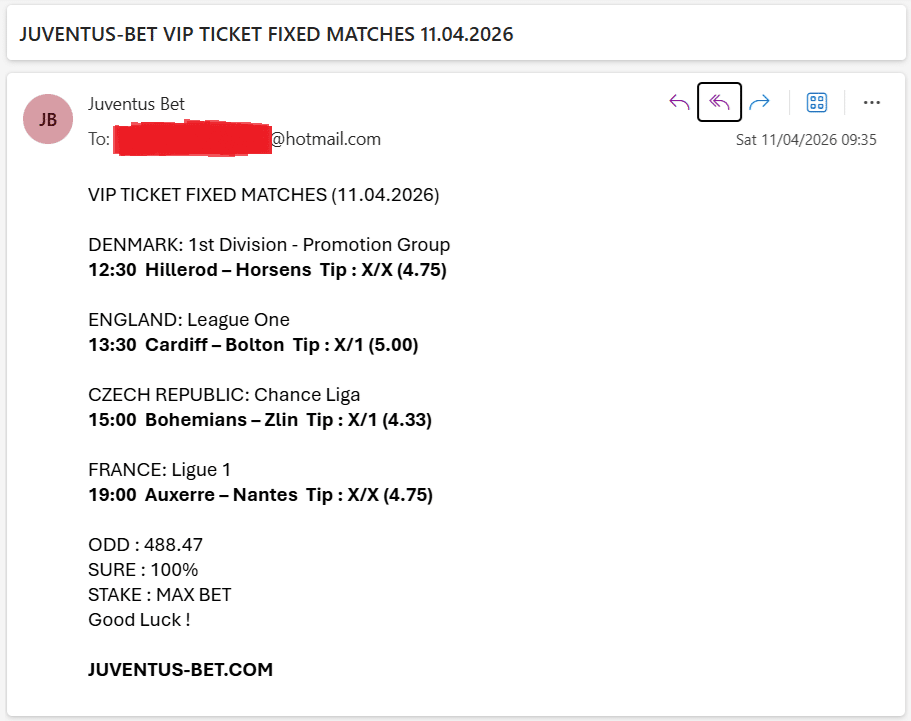Open more message actions via ellipsis icon
Screen dimensions: 911x721
pos(872,102)
